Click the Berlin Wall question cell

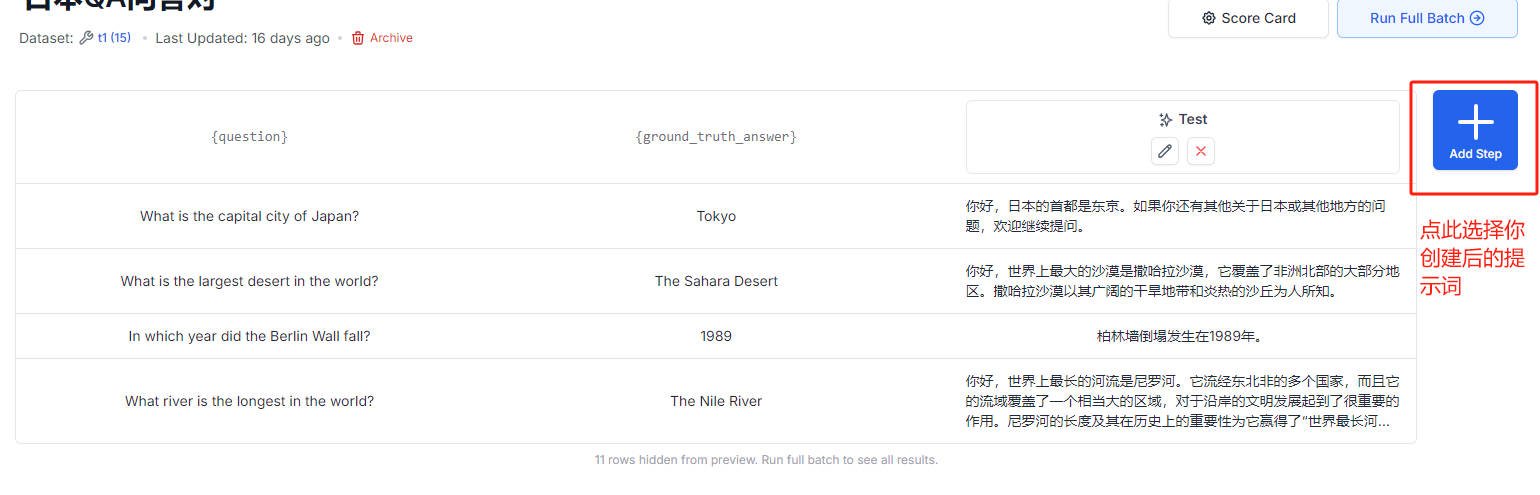tap(249, 336)
